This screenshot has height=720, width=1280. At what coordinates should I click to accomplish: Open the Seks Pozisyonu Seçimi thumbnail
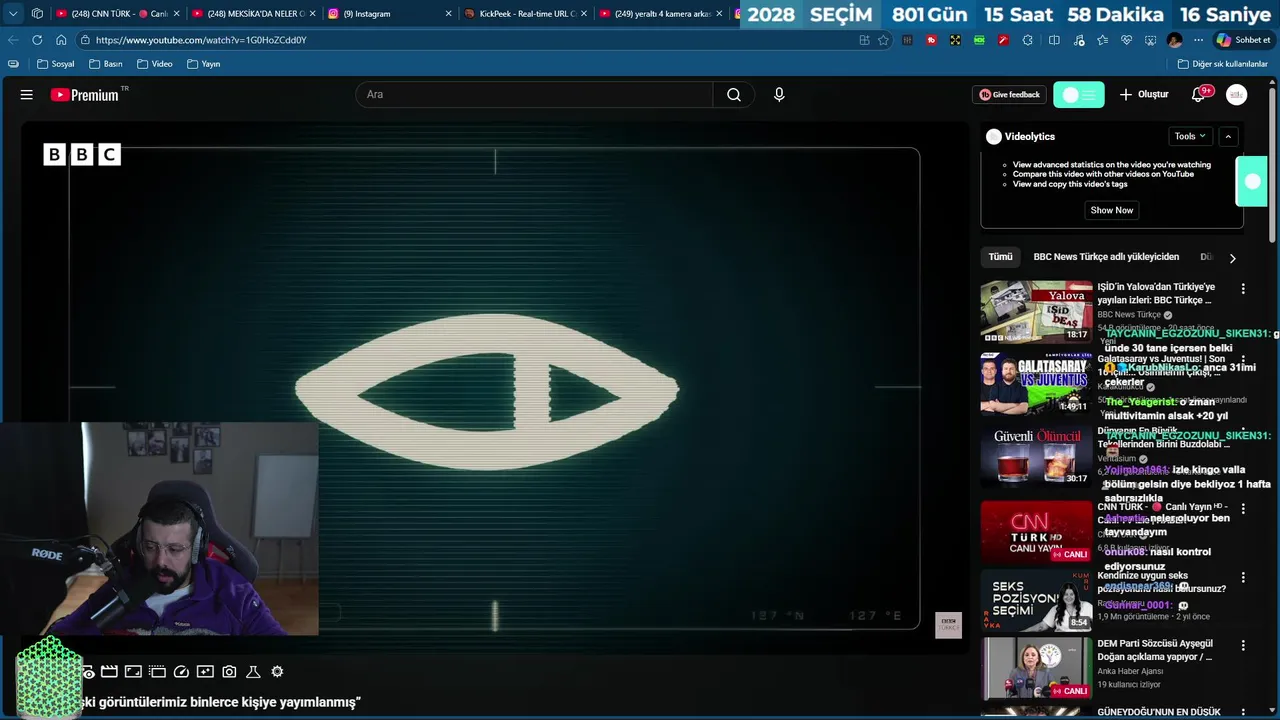(1036, 600)
